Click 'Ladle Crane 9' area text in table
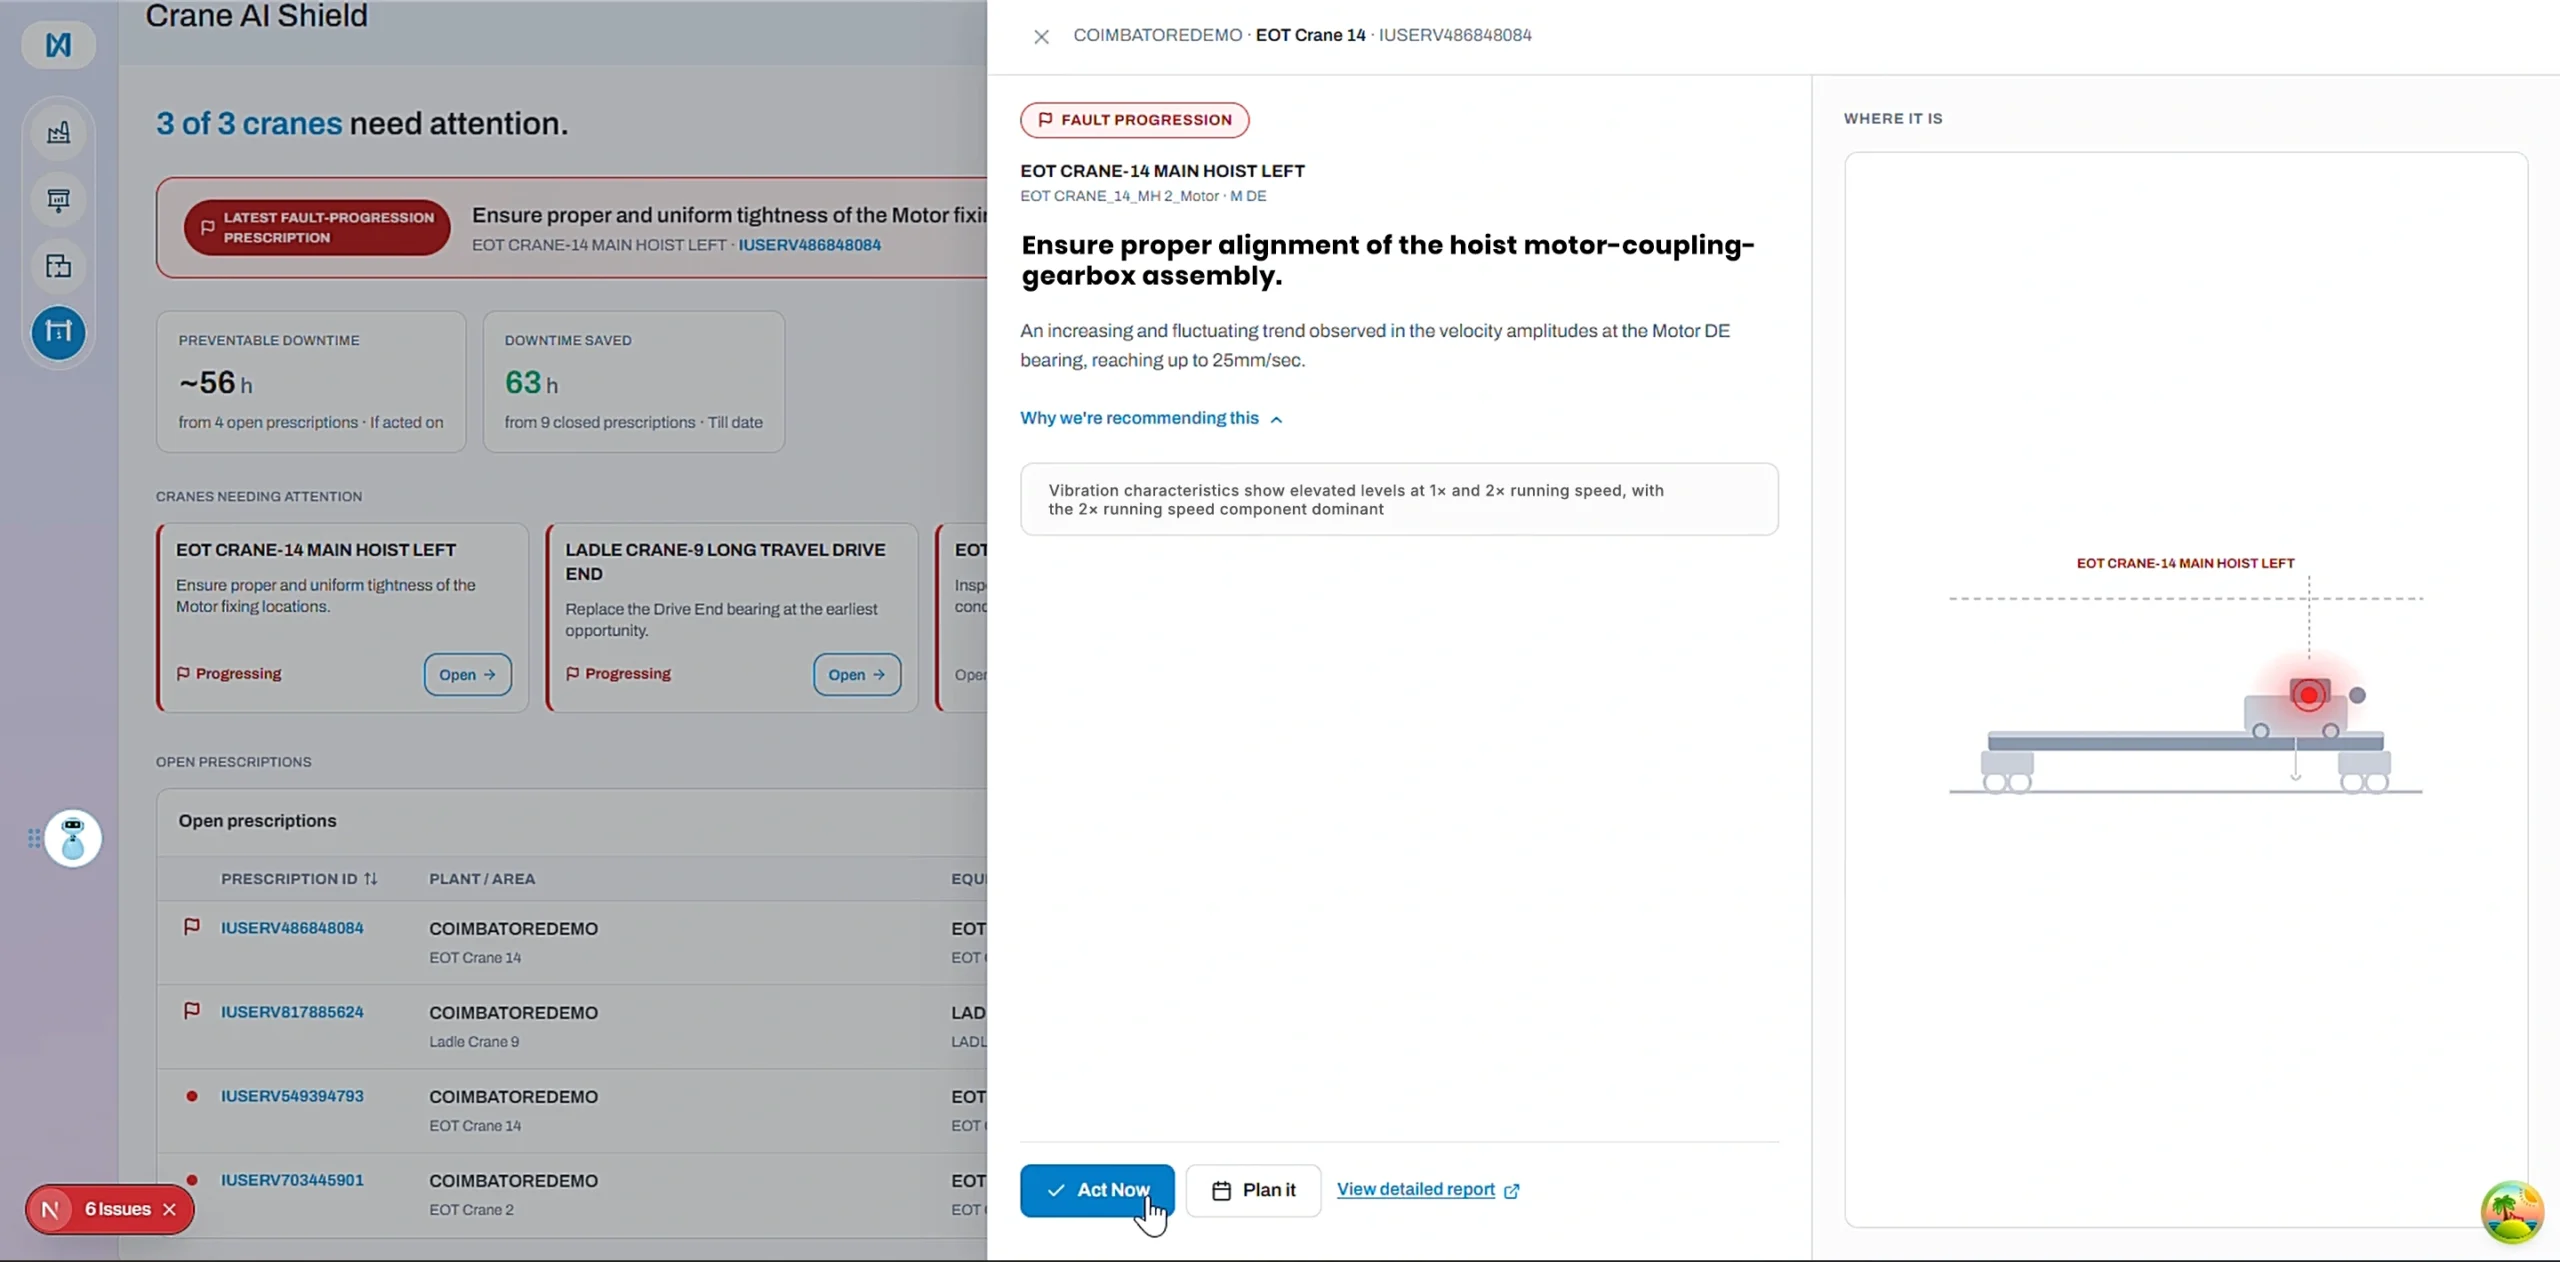This screenshot has width=2560, height=1262. tap(474, 1042)
